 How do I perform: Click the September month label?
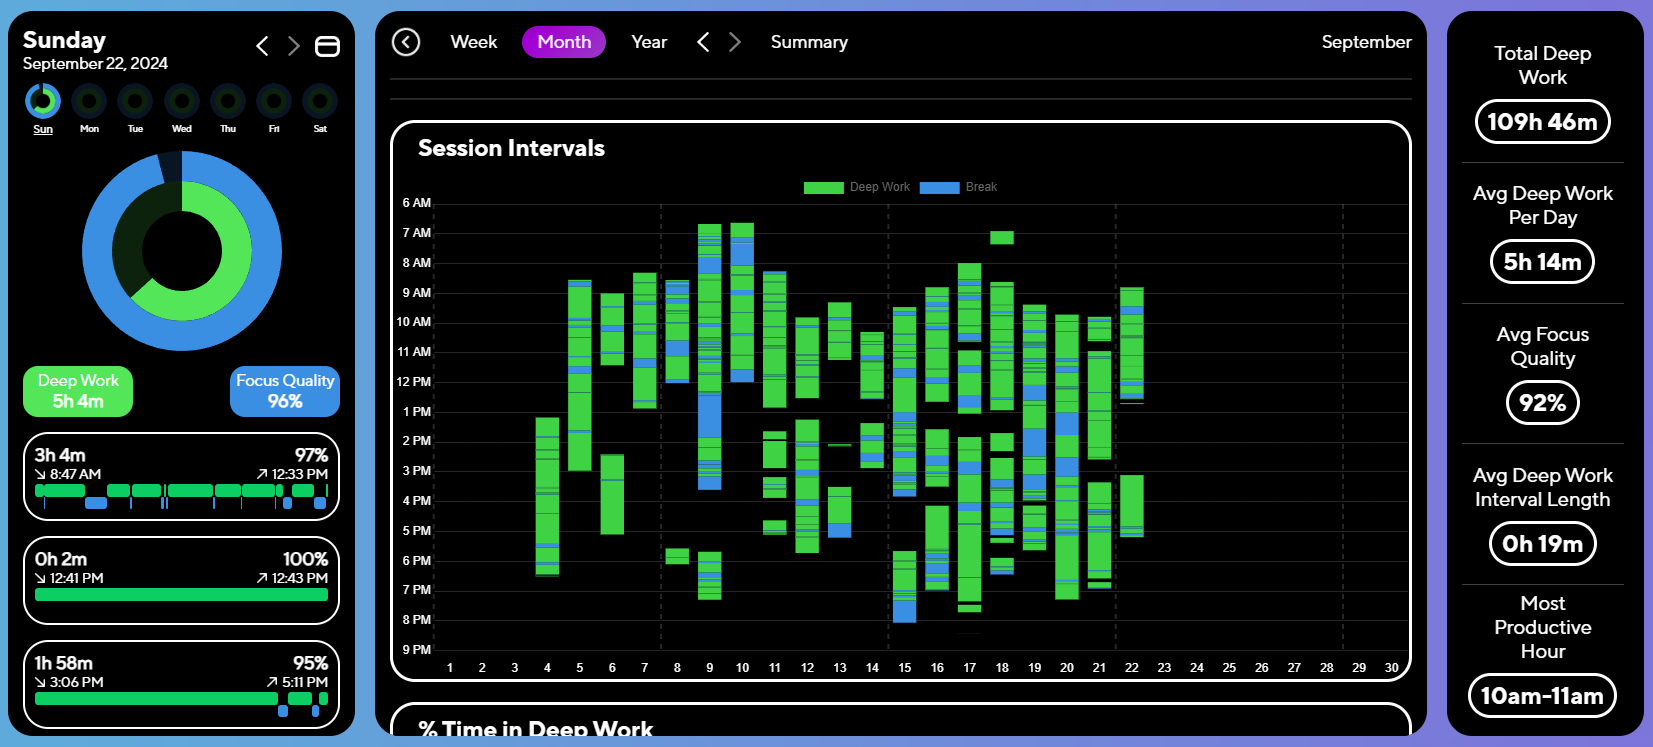pyautogui.click(x=1366, y=42)
